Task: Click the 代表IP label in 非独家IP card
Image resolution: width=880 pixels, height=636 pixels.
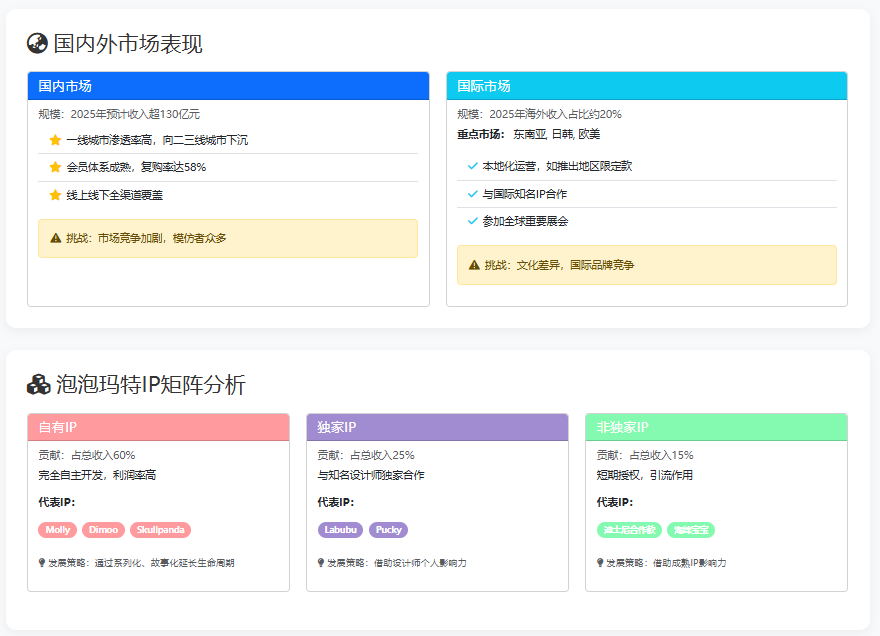Action: [x=615, y=502]
